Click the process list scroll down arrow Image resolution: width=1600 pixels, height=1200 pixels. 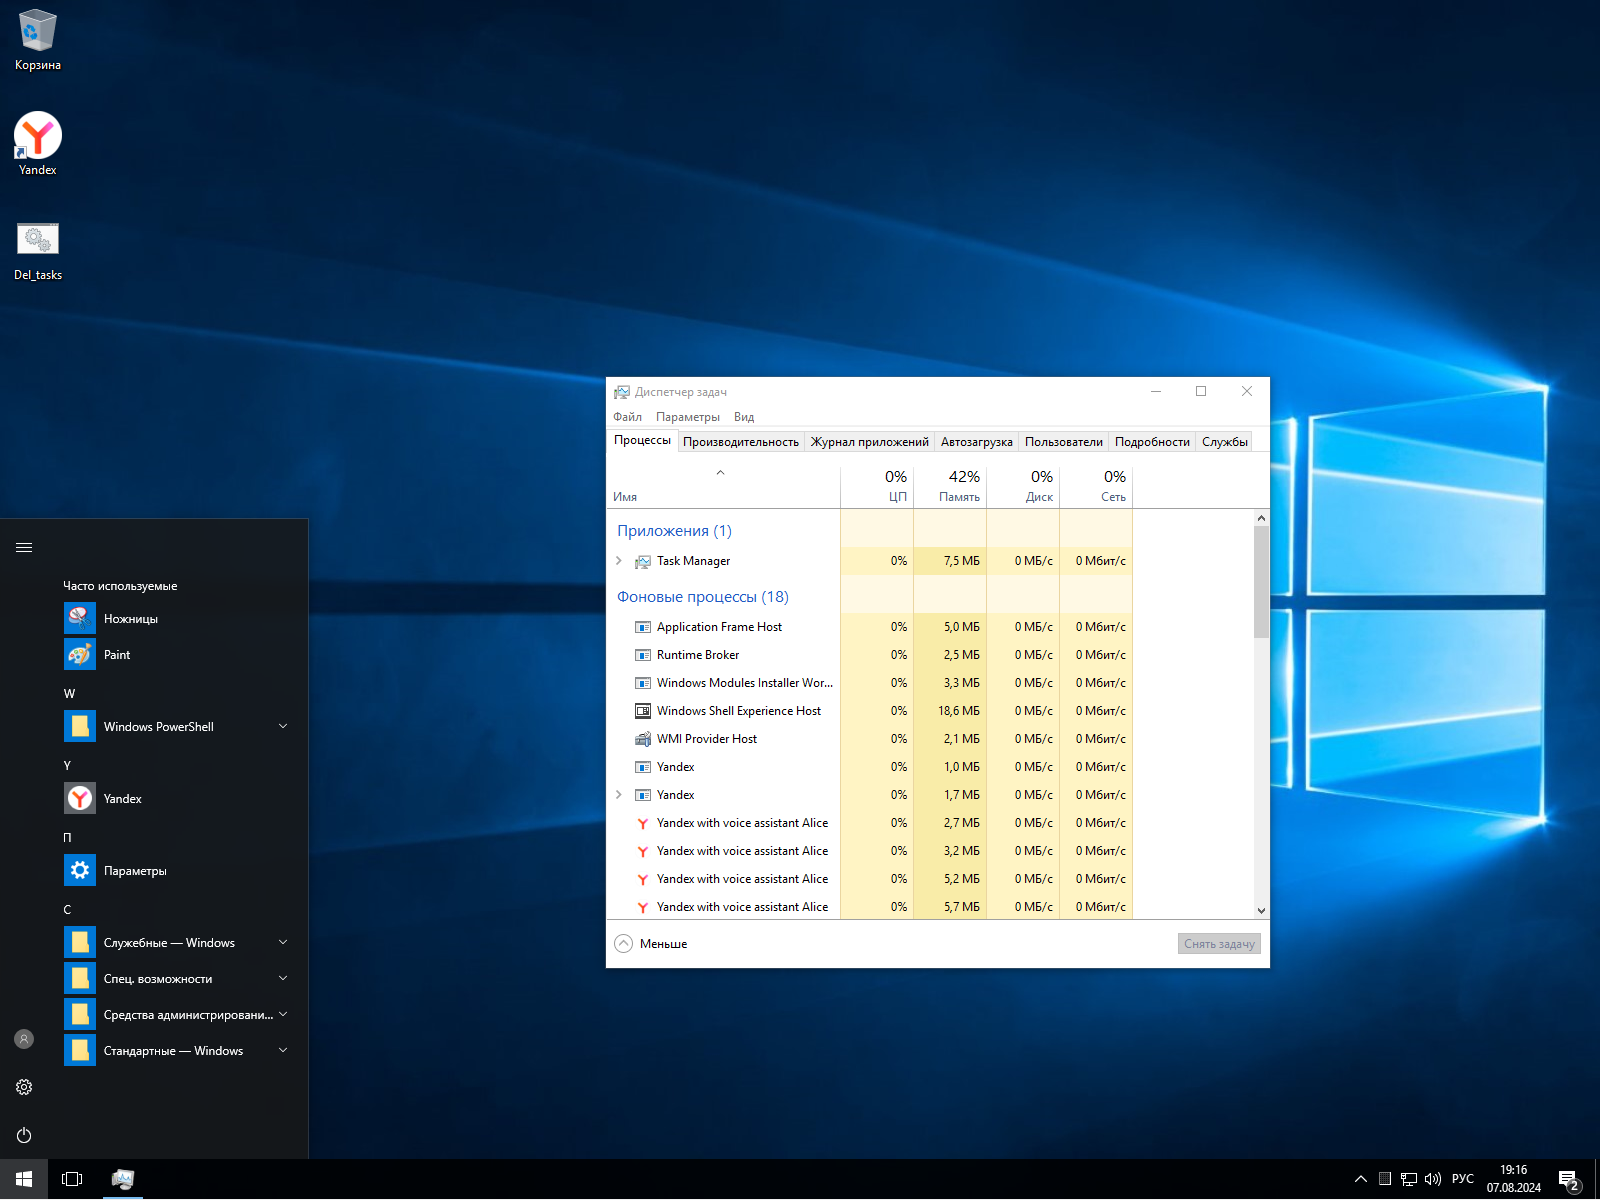(1262, 911)
